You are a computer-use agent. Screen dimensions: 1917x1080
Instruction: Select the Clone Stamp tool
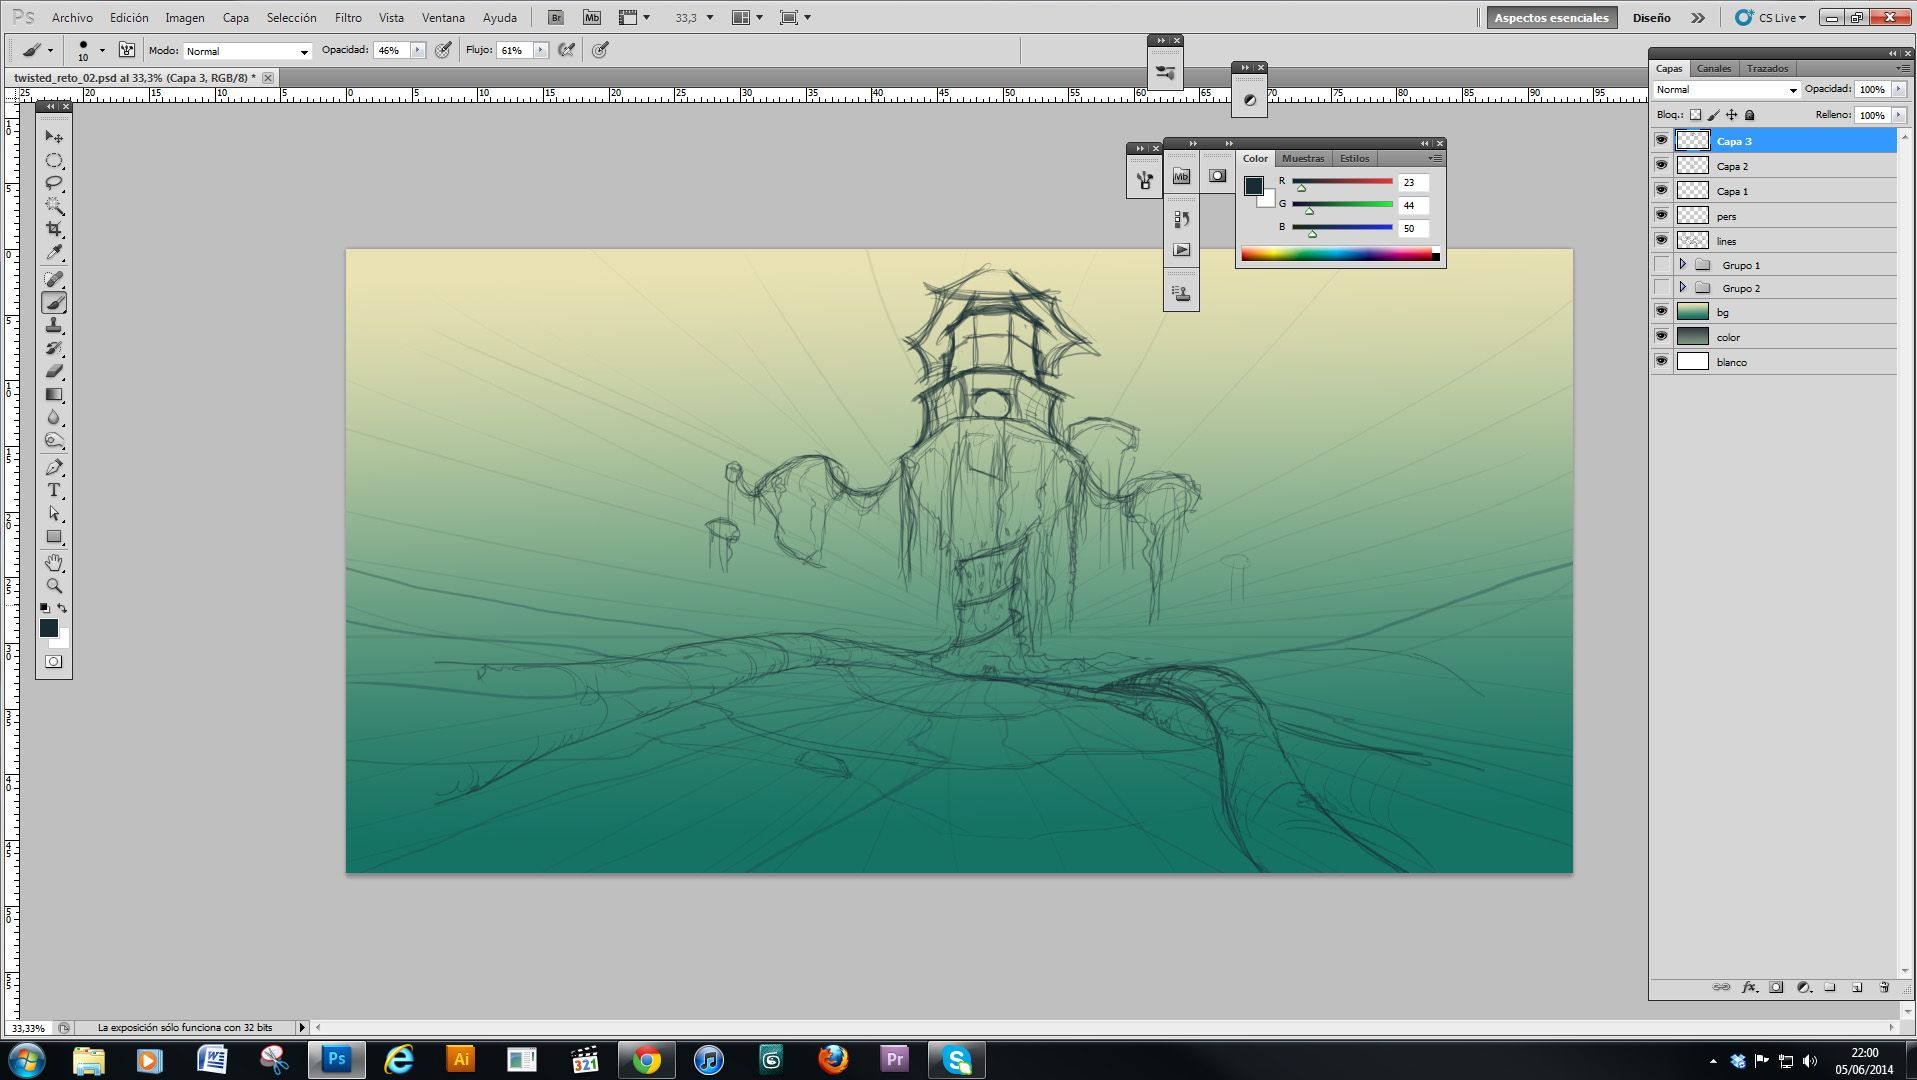point(54,326)
